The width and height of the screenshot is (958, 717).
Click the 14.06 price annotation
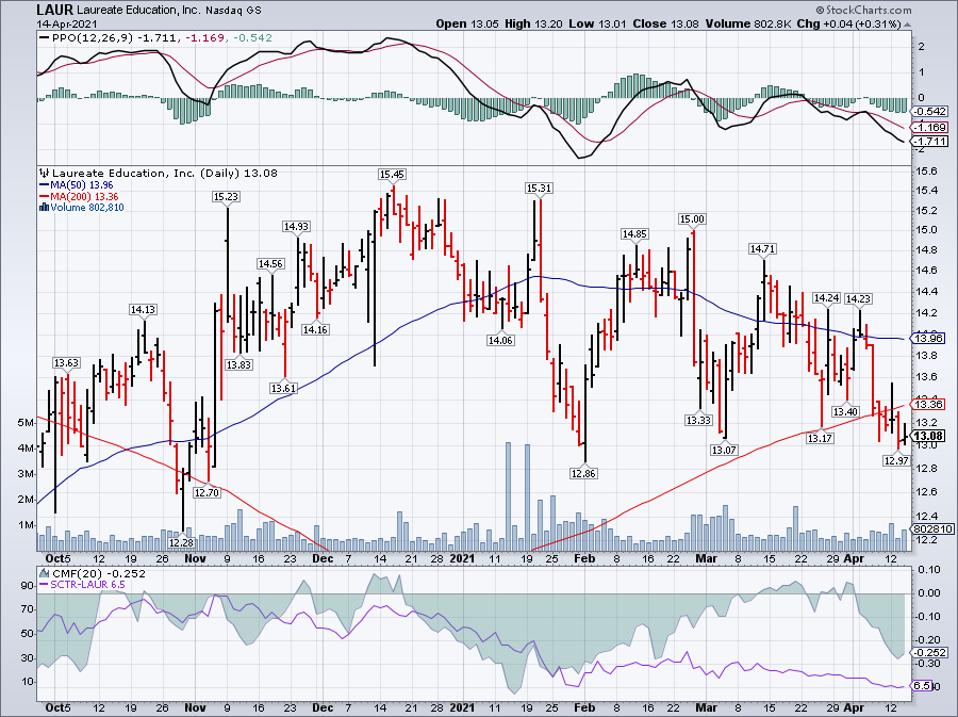point(500,340)
